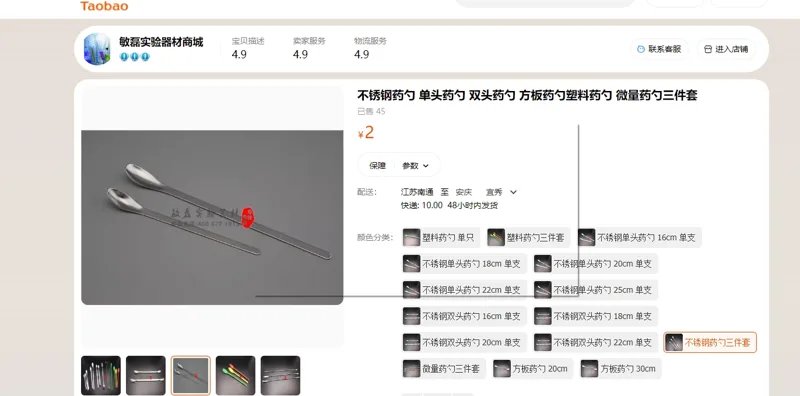The height and width of the screenshot is (396, 800).
Task: Select option 塑料药勺三件套
Action: pyautogui.click(x=529, y=237)
